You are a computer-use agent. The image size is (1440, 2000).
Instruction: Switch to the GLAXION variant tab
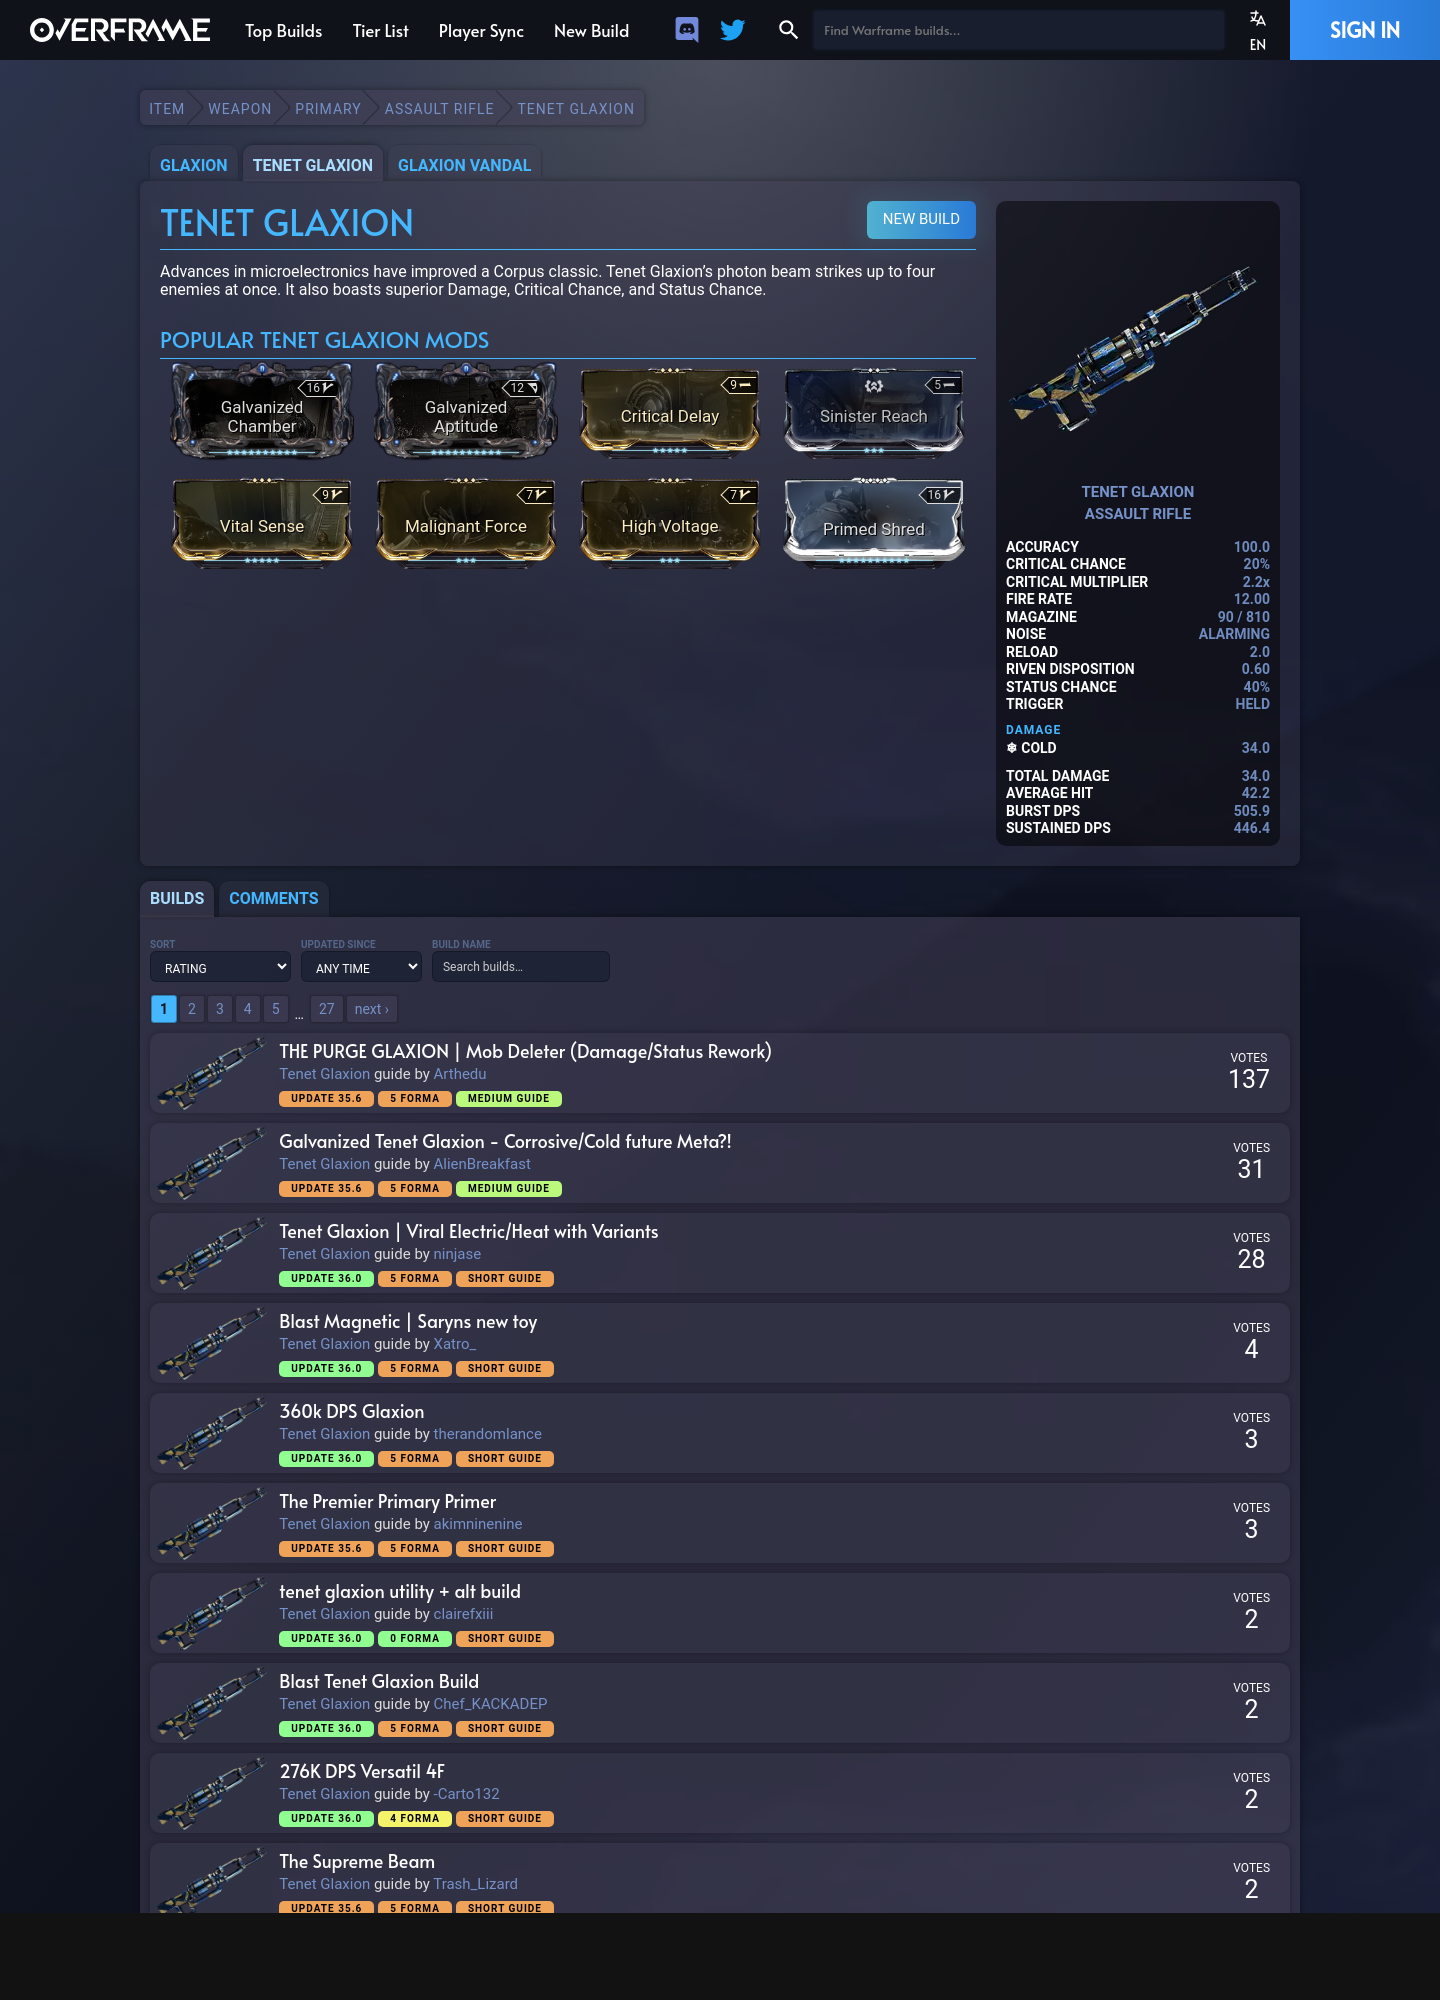click(194, 165)
